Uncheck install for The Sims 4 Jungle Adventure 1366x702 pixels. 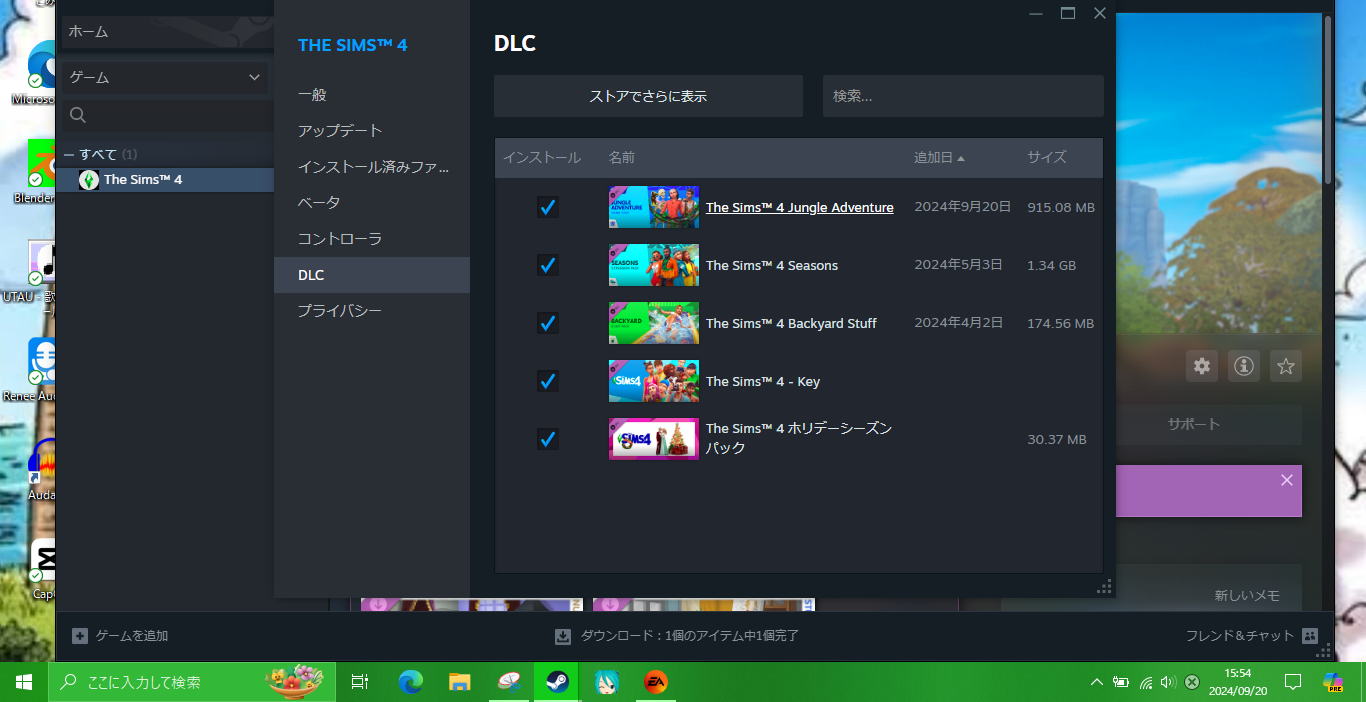coord(547,207)
